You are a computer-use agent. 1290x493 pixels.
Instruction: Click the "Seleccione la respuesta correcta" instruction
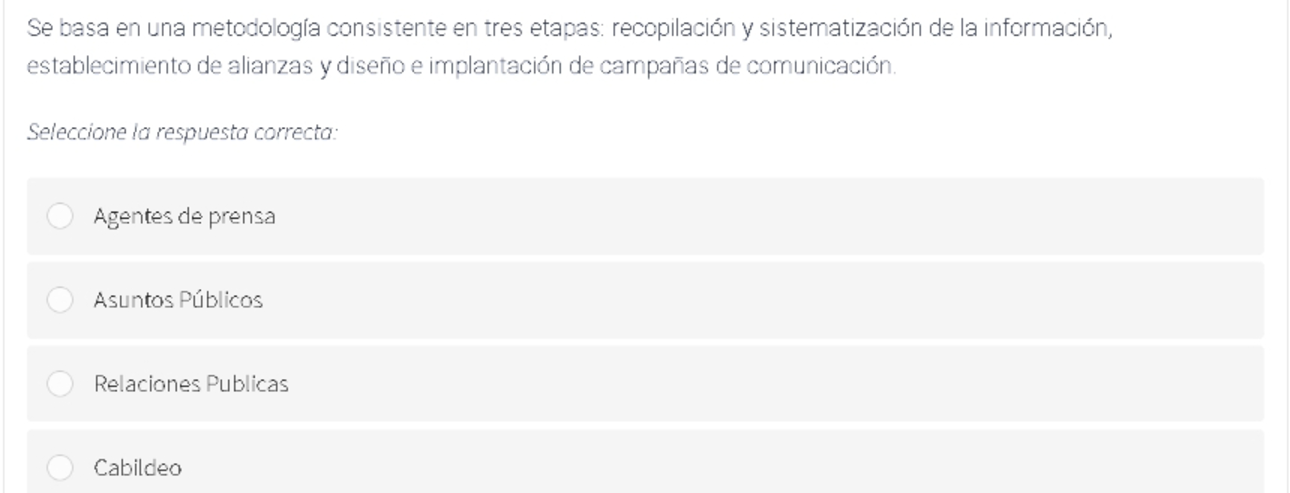click(182, 133)
